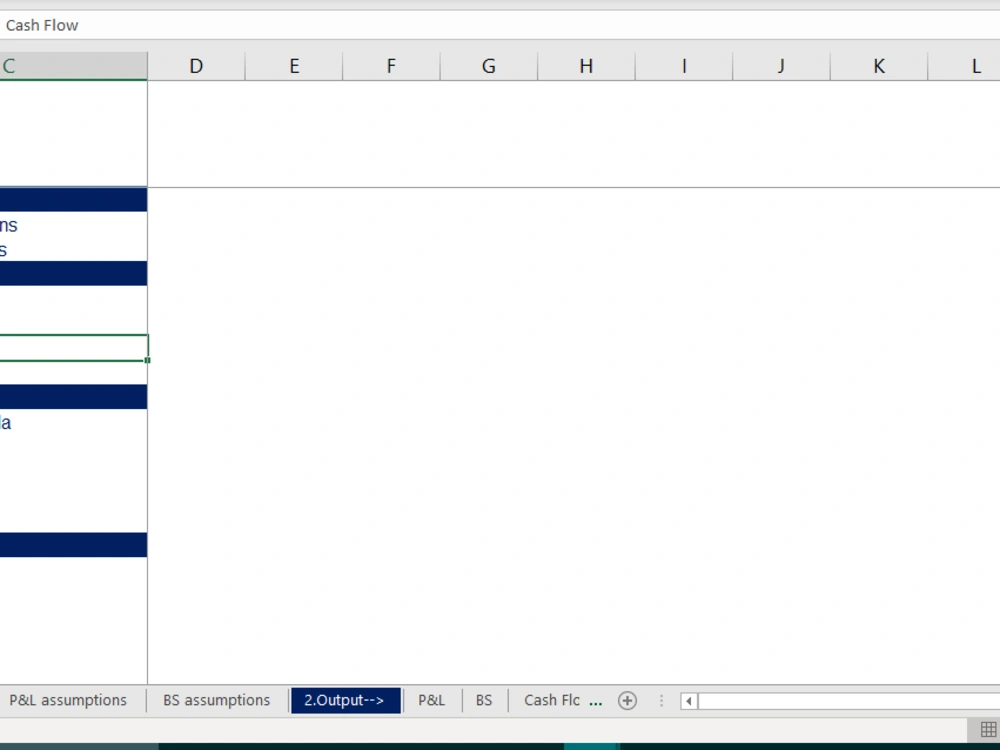
Task: Switch to Normal view in status bar
Action: pyautogui.click(x=988, y=730)
